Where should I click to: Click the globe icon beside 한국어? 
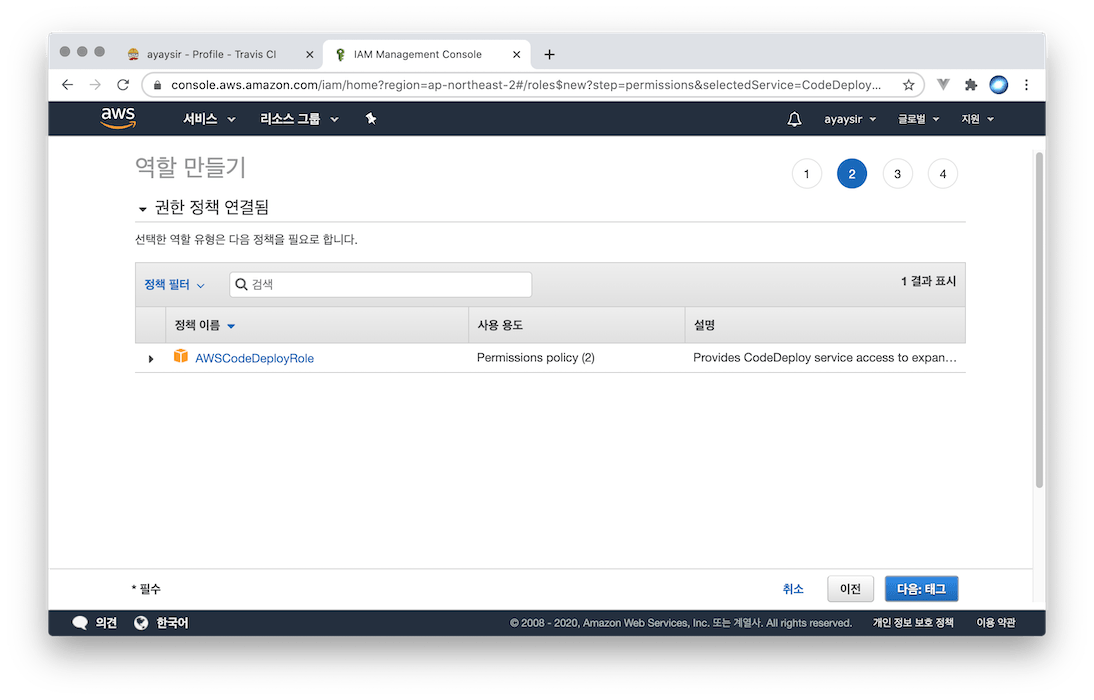141,623
